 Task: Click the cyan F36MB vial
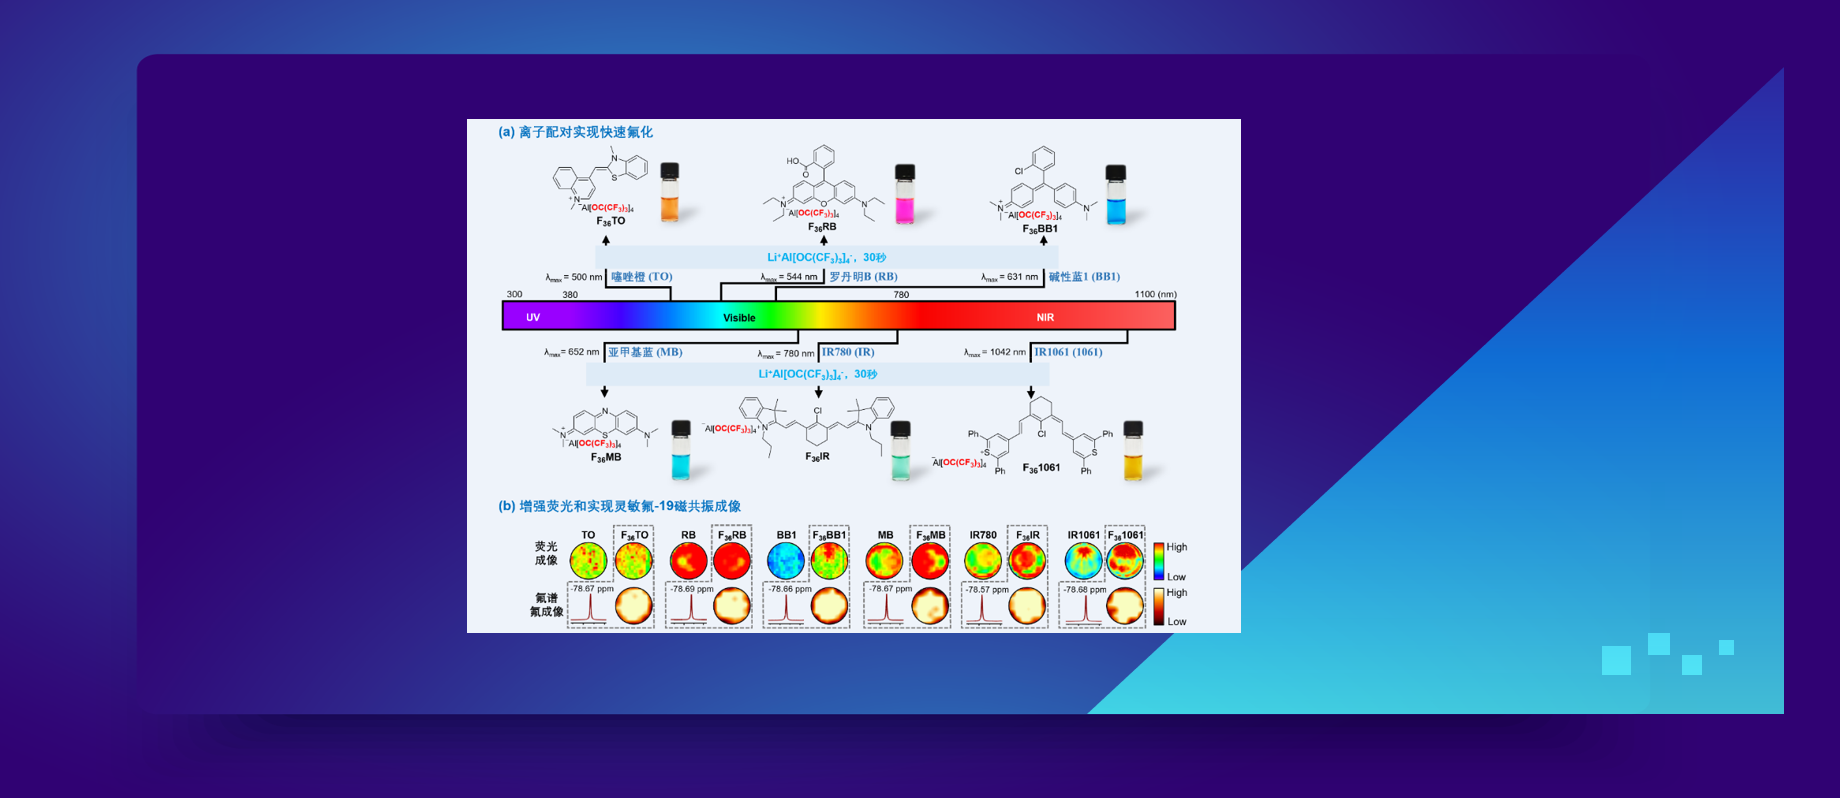[681, 450]
